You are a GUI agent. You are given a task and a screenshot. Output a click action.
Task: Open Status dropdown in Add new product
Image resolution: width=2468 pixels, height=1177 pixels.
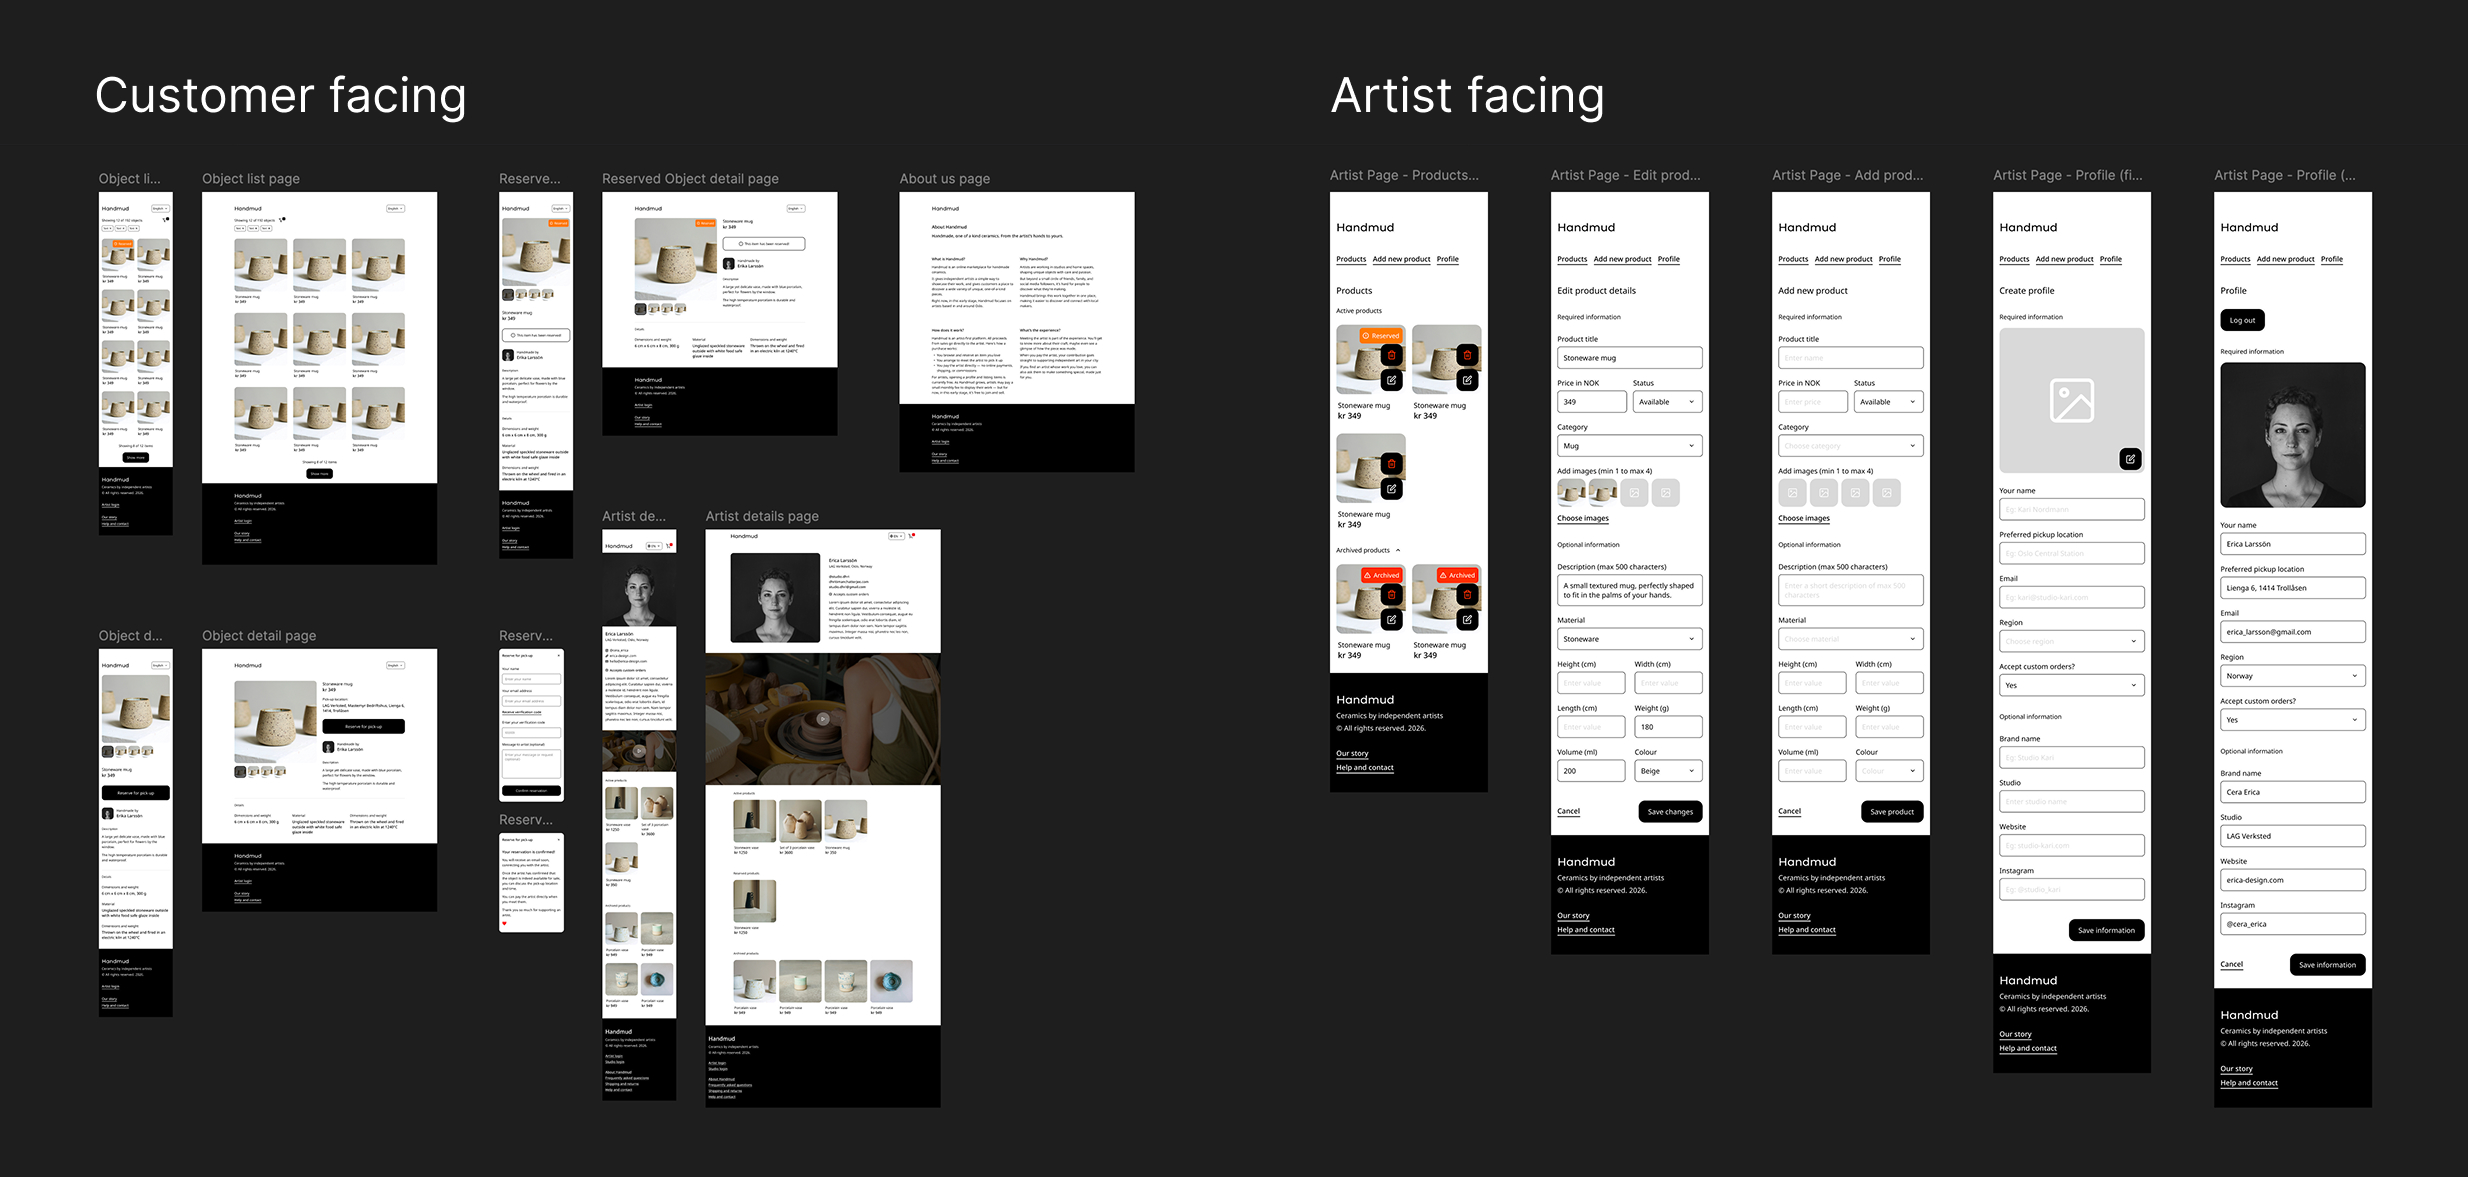[x=1889, y=402]
